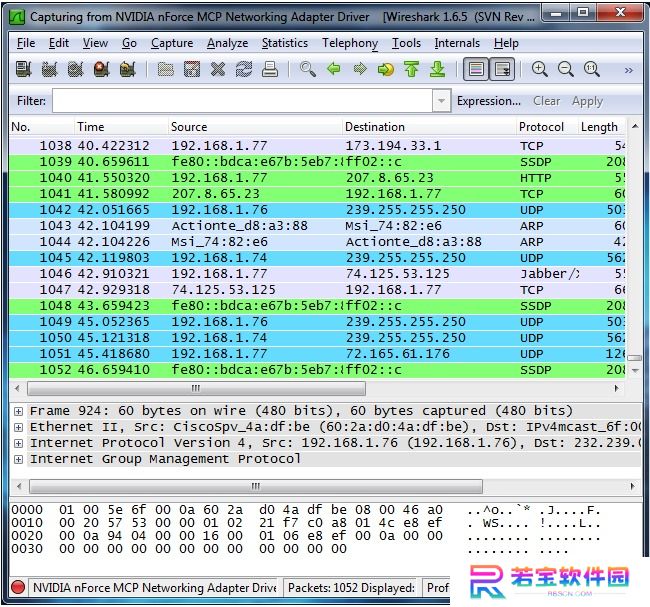Click the Prof status bar entry
The image size is (650, 607).
point(438,588)
